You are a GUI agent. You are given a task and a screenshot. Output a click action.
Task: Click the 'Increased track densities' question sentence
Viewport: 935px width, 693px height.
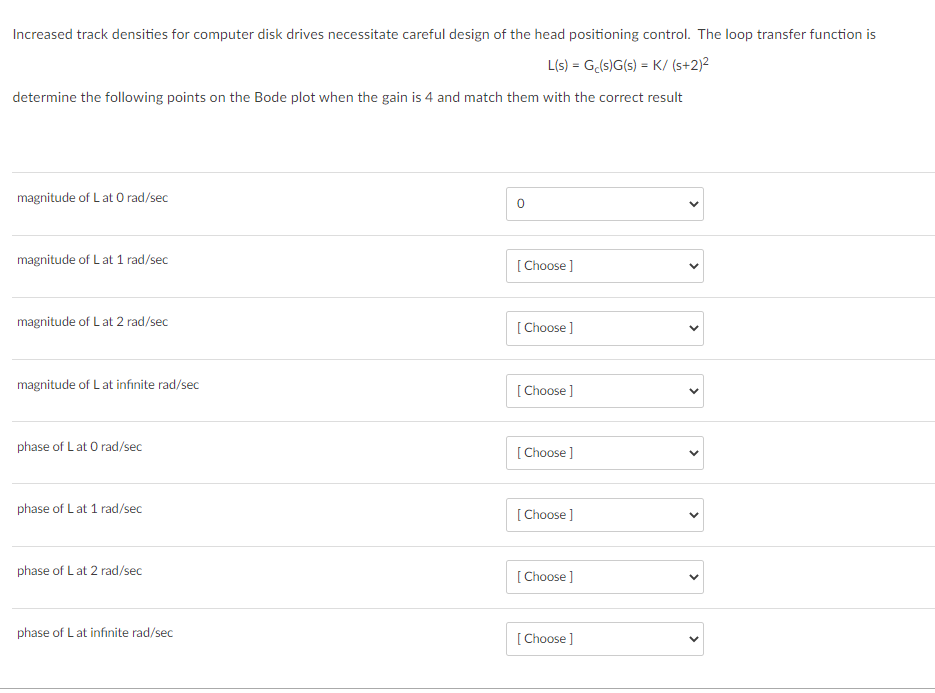443,34
